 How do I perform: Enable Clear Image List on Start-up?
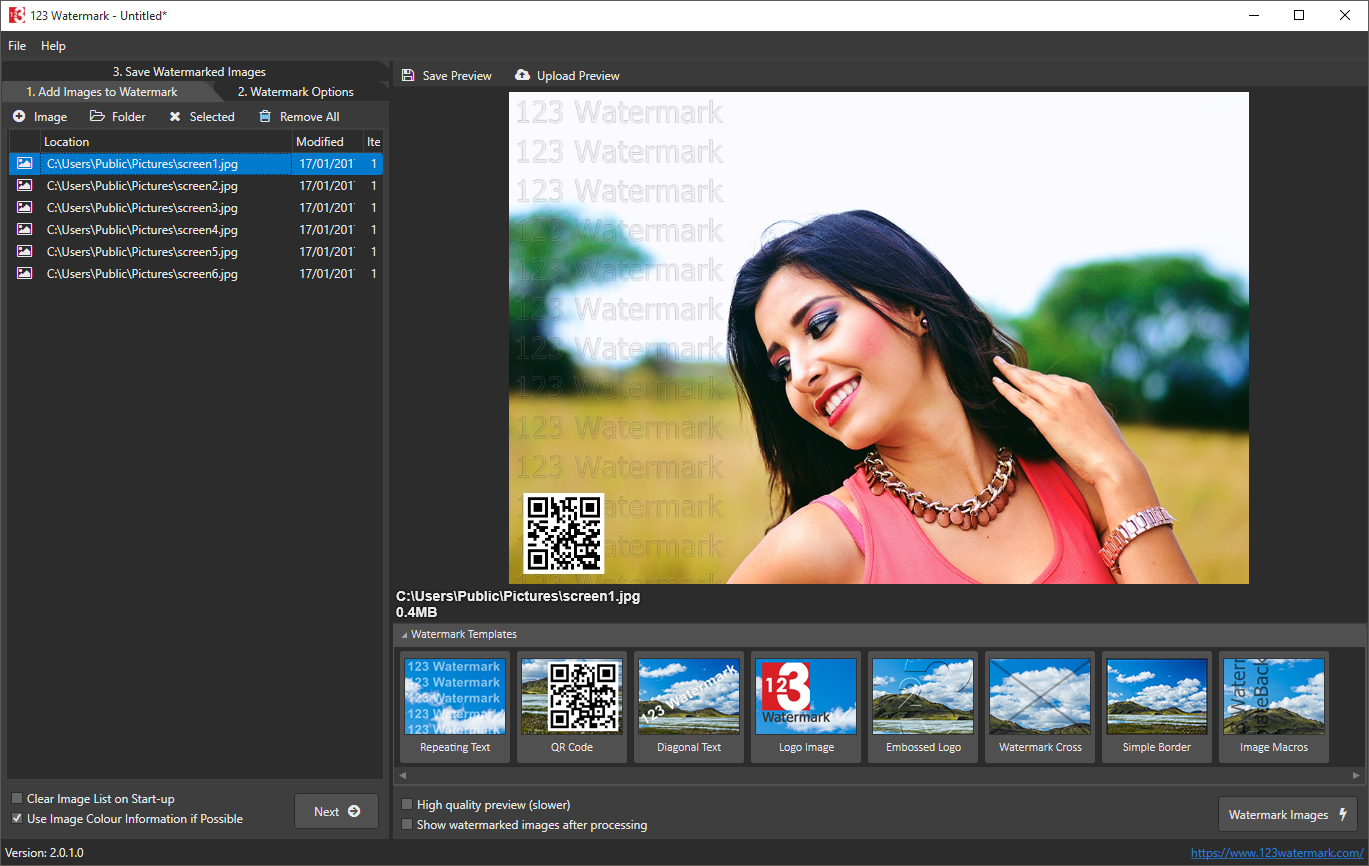17,799
